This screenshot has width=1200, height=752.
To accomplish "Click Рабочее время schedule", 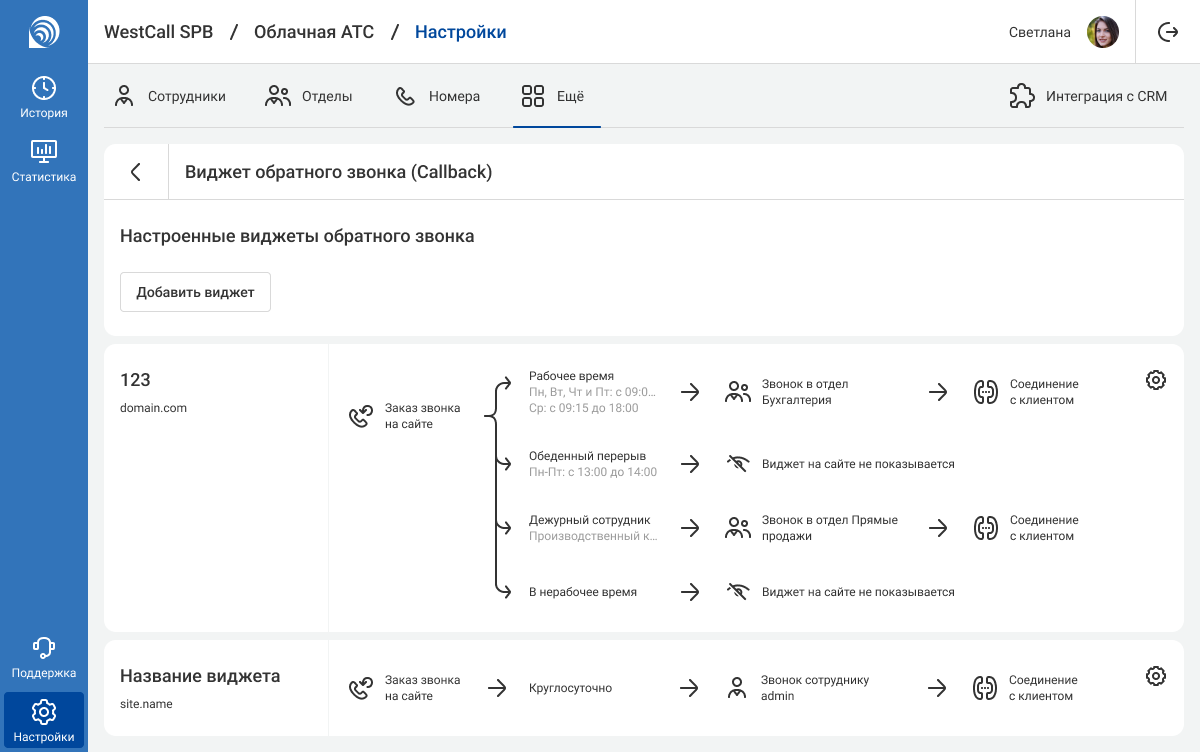I will [x=593, y=392].
